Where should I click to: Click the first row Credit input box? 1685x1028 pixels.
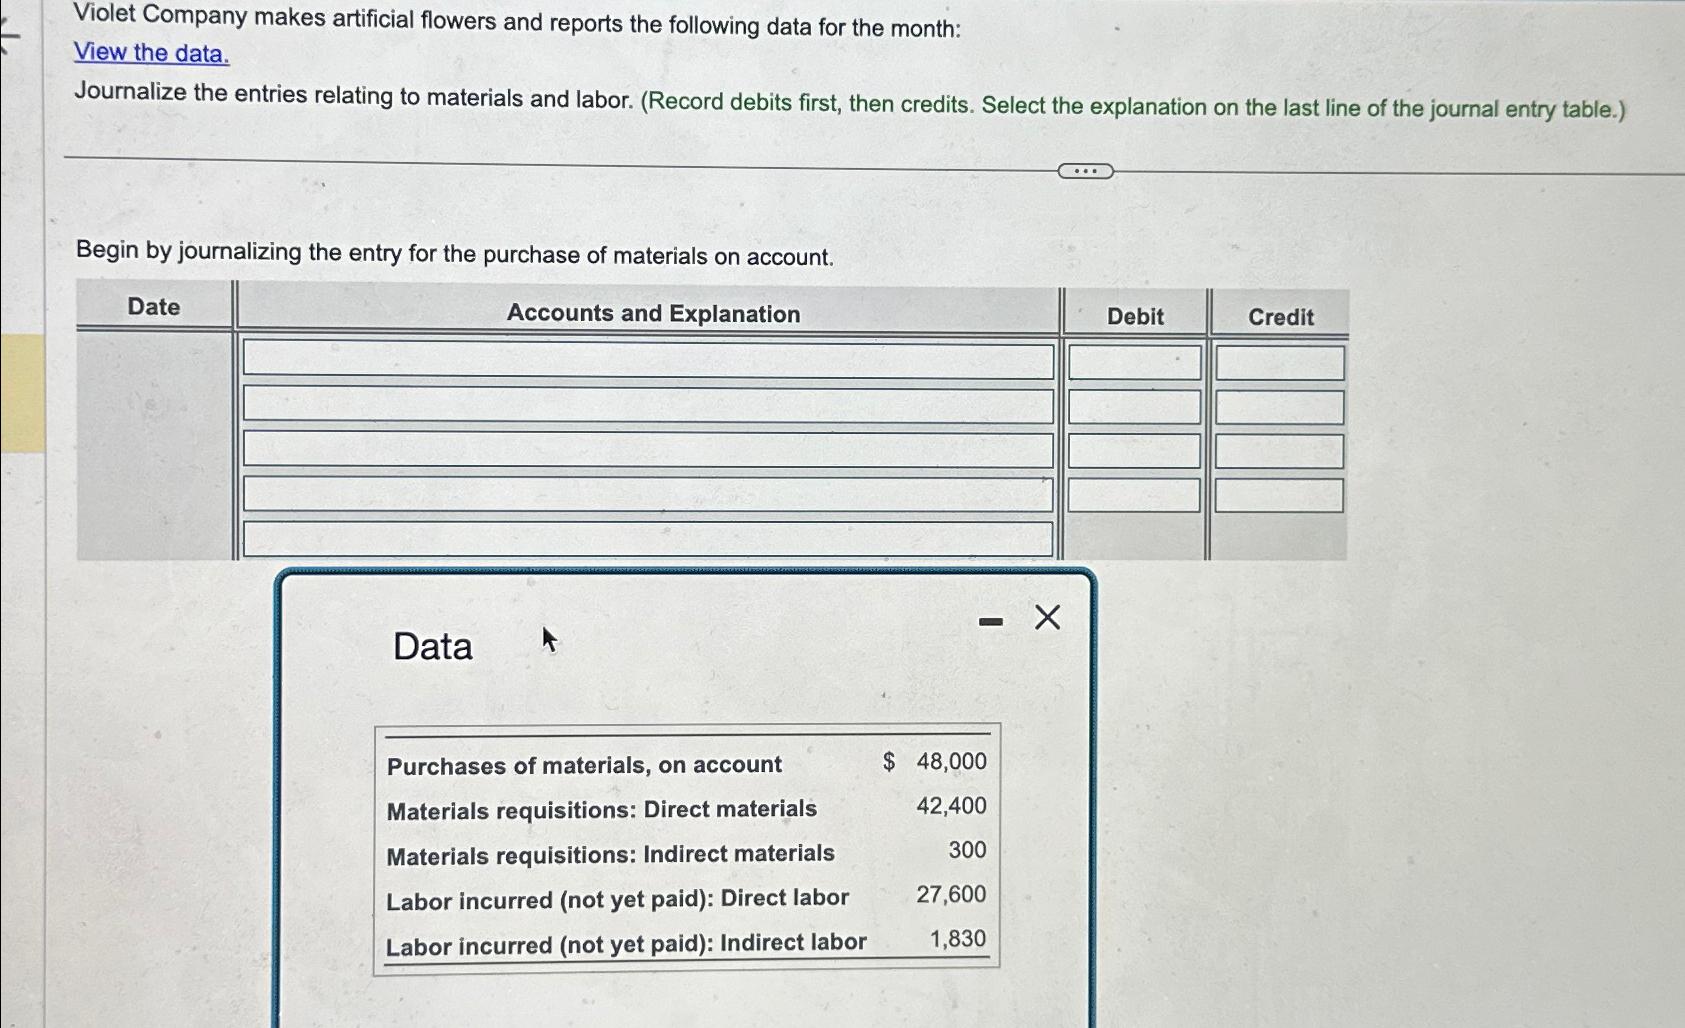point(1280,363)
